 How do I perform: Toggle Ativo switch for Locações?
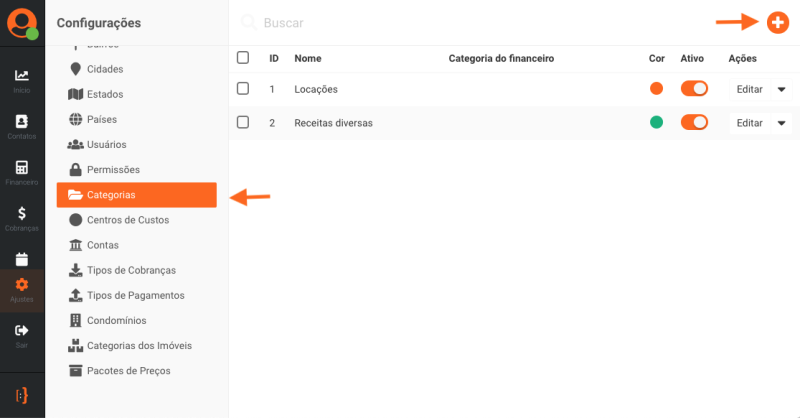pyautogui.click(x=694, y=89)
